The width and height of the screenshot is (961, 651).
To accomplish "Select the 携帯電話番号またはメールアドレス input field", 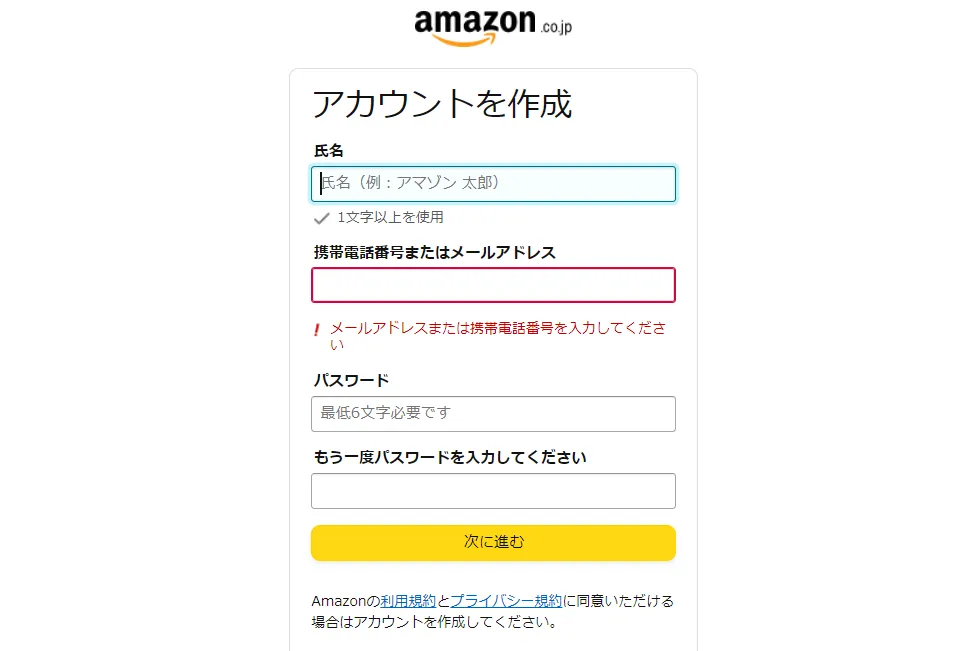I will (493, 285).
